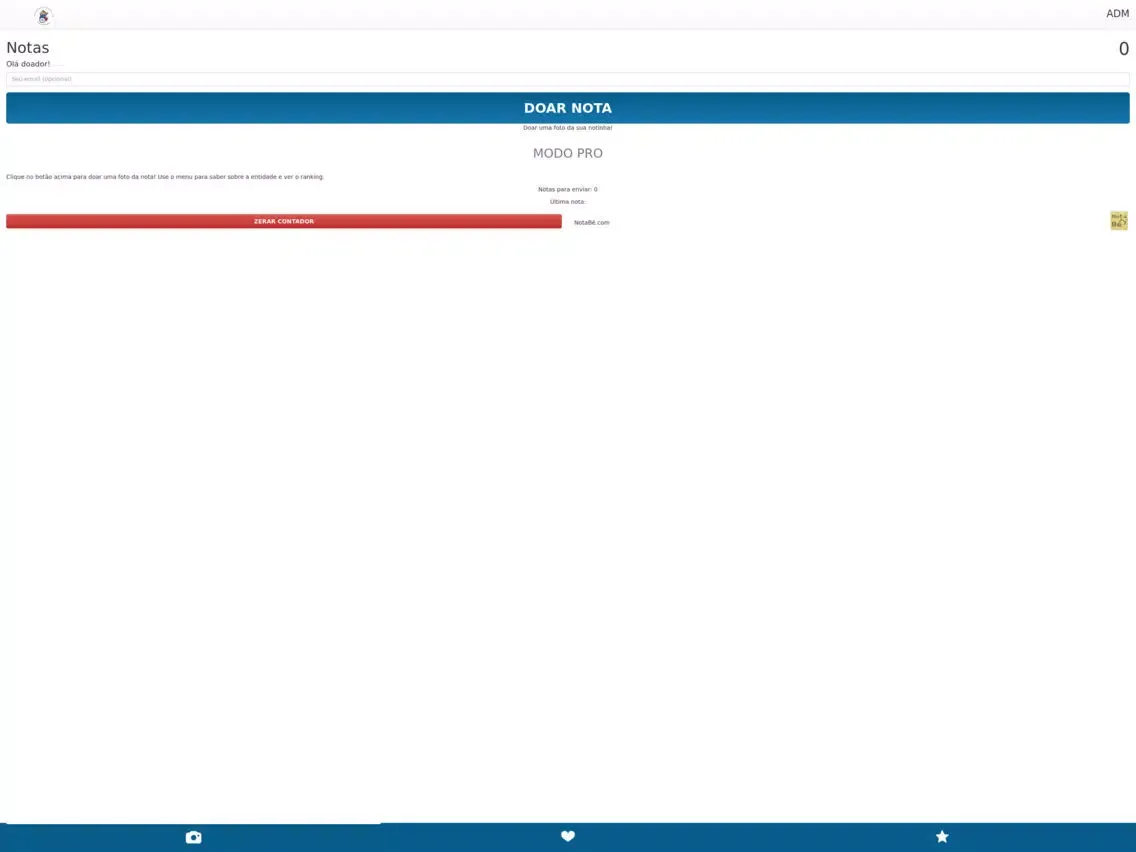Screen dimensions: 1136x852
Task: Click the instructions text starting 'Clique no botão'
Action: [x=165, y=177]
